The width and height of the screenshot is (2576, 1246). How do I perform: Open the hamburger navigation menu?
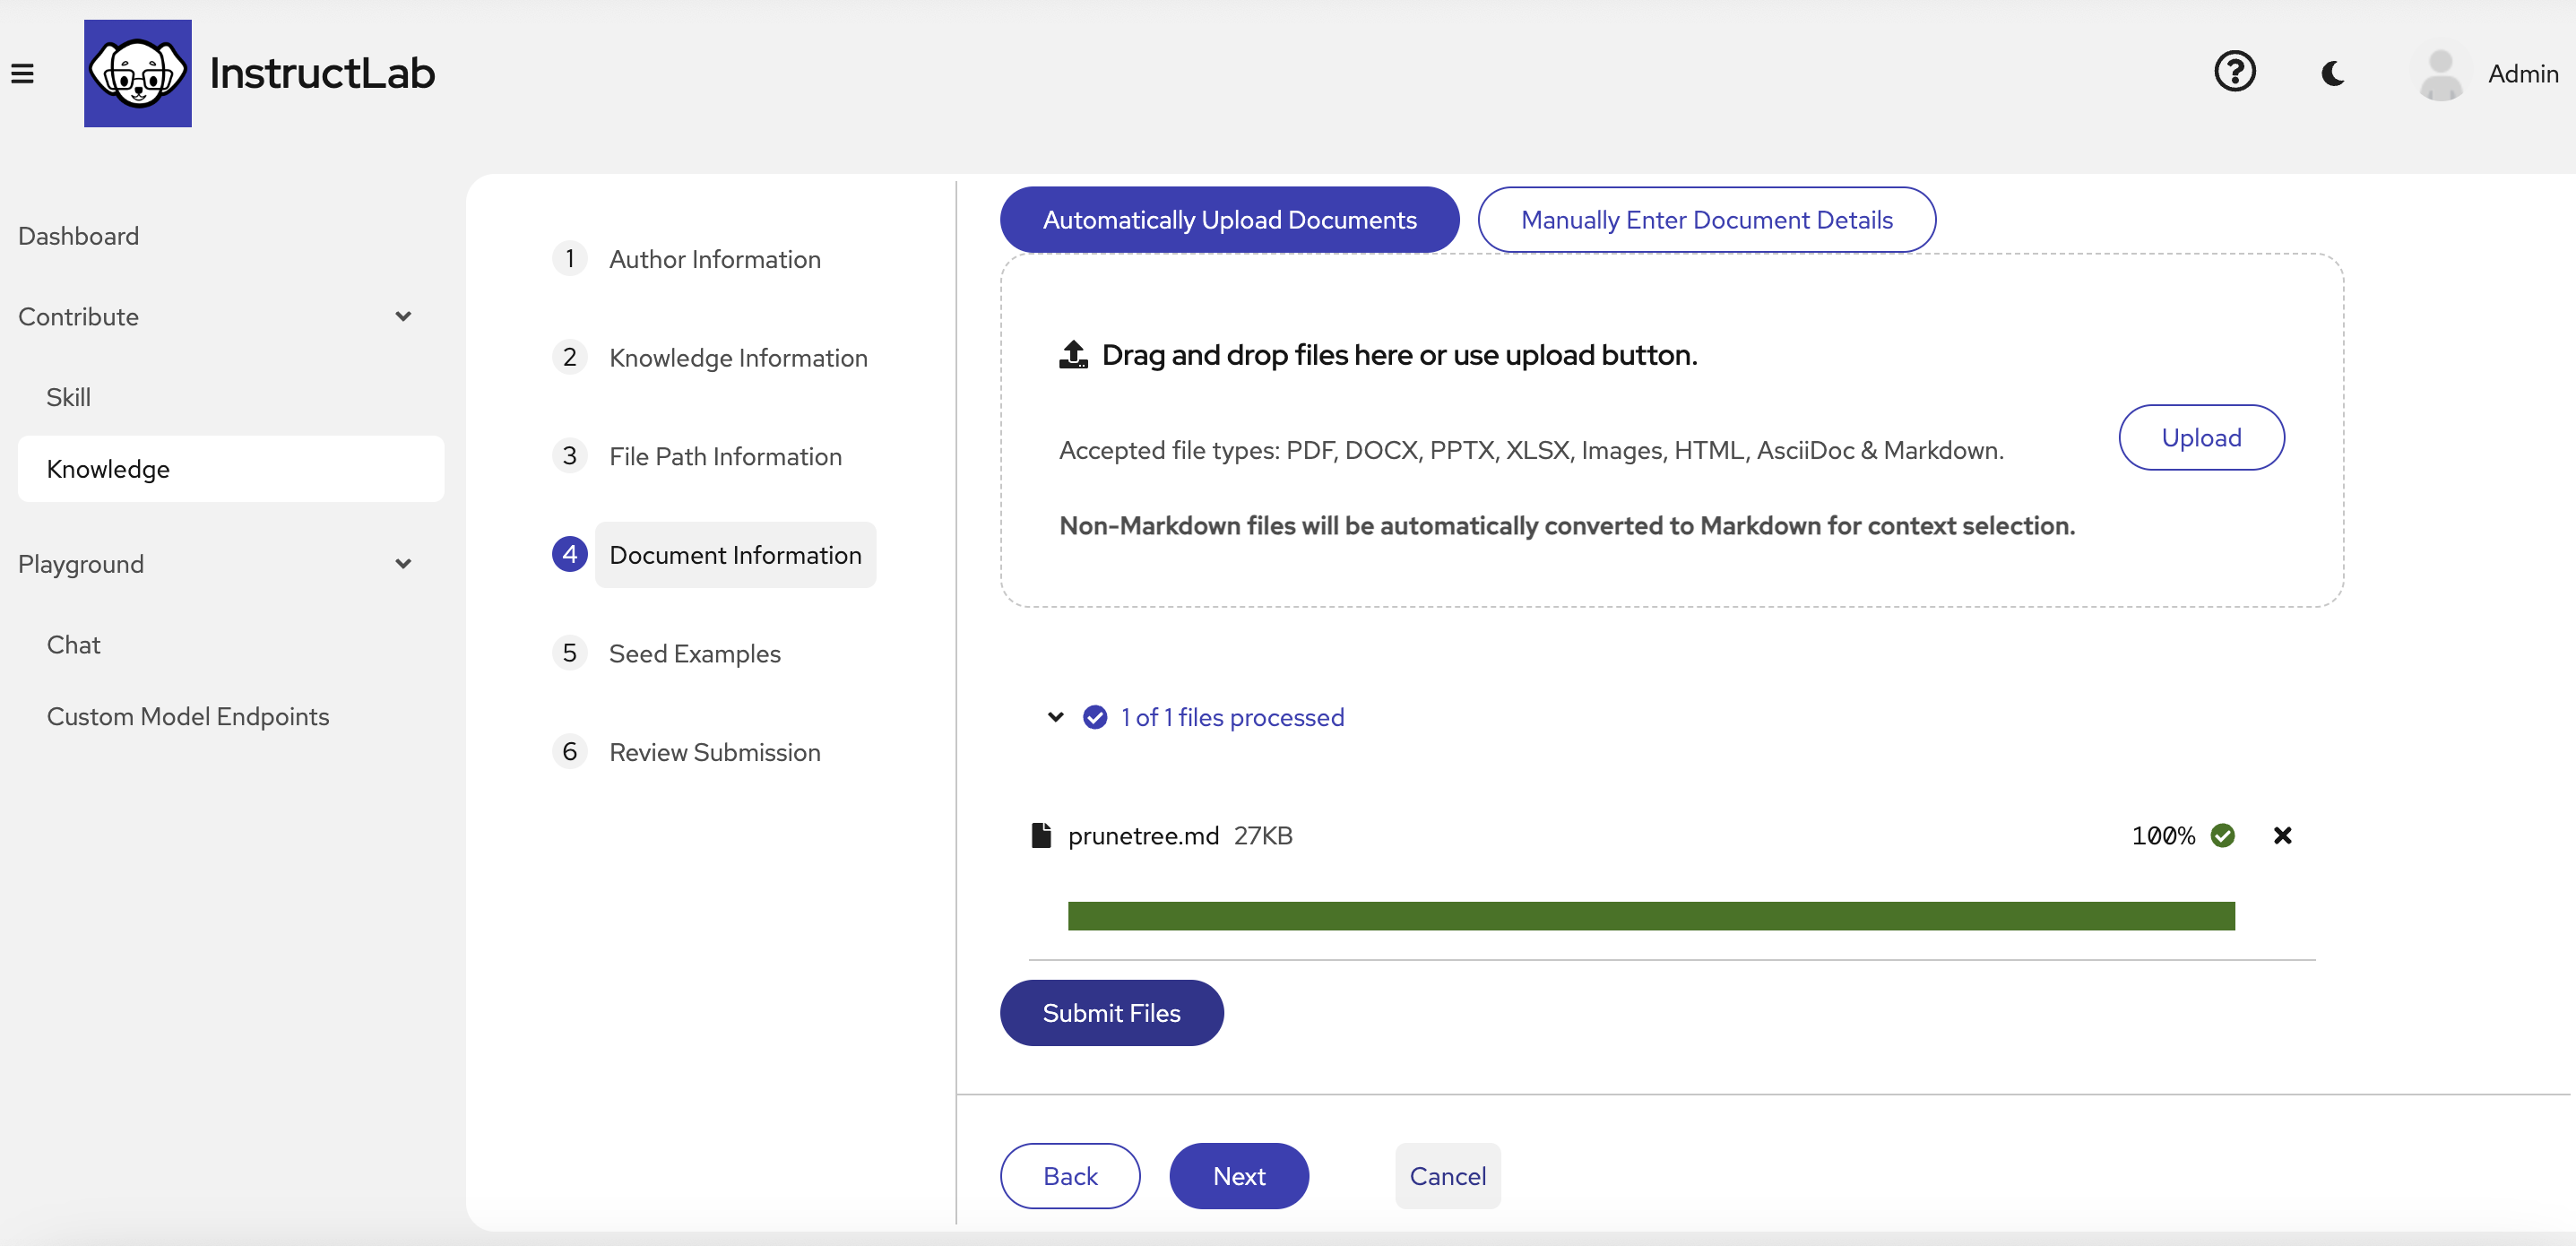tap(22, 73)
